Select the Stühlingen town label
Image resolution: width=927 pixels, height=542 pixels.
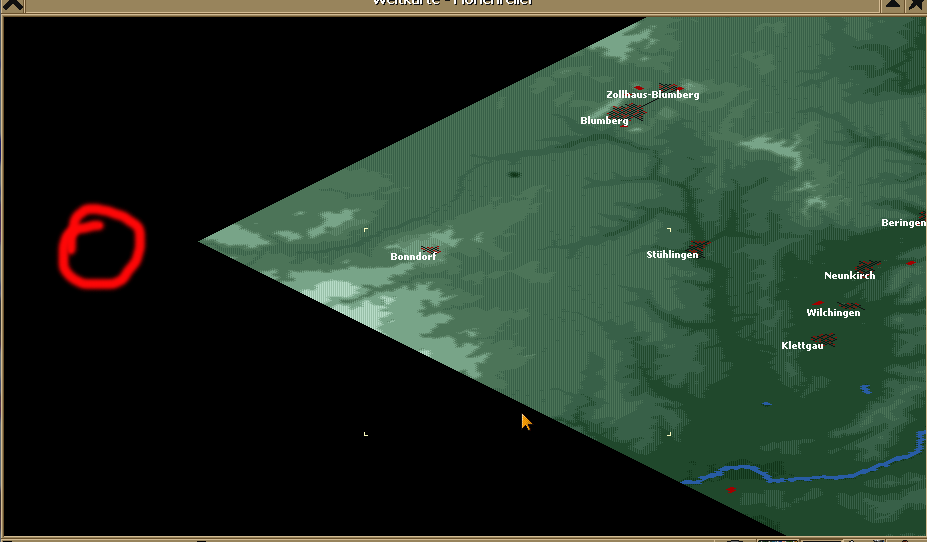pyautogui.click(x=672, y=255)
